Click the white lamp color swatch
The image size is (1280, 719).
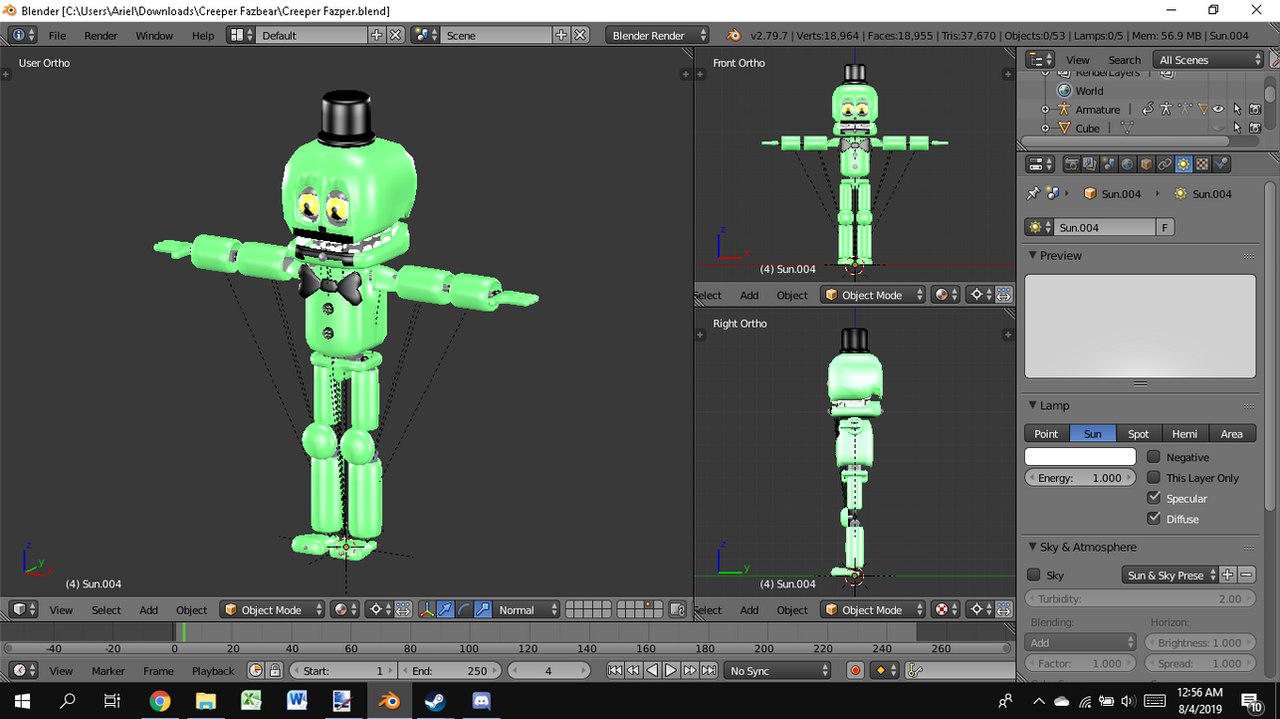coord(1080,456)
